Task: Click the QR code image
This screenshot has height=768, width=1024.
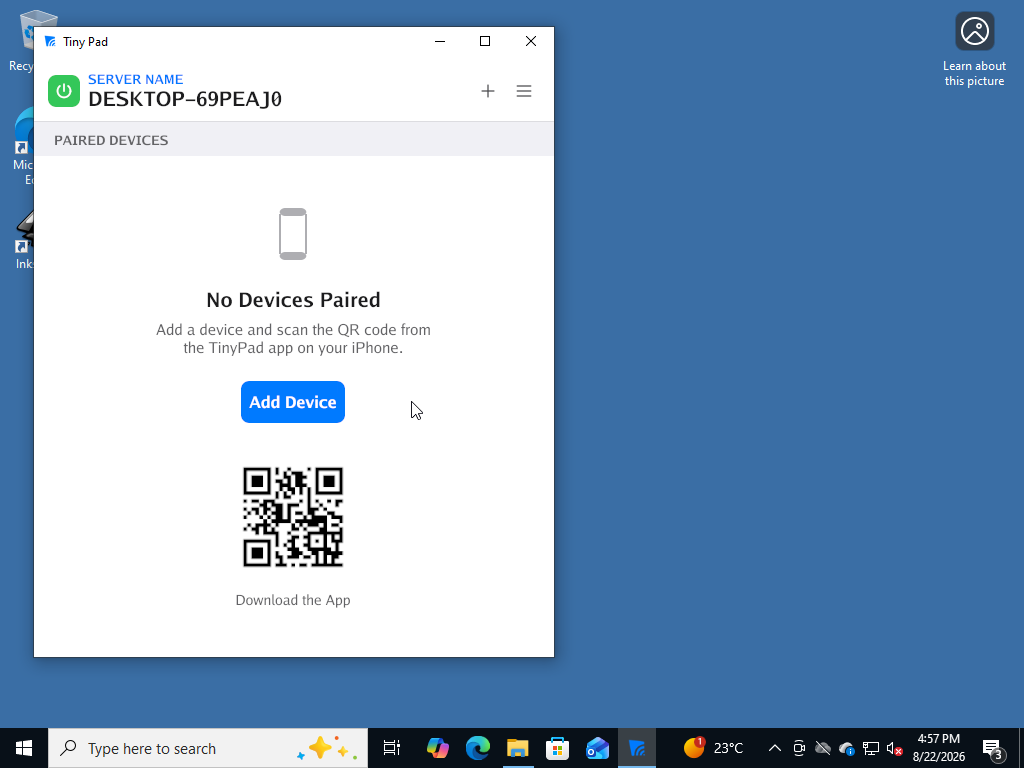Action: pyautogui.click(x=293, y=517)
